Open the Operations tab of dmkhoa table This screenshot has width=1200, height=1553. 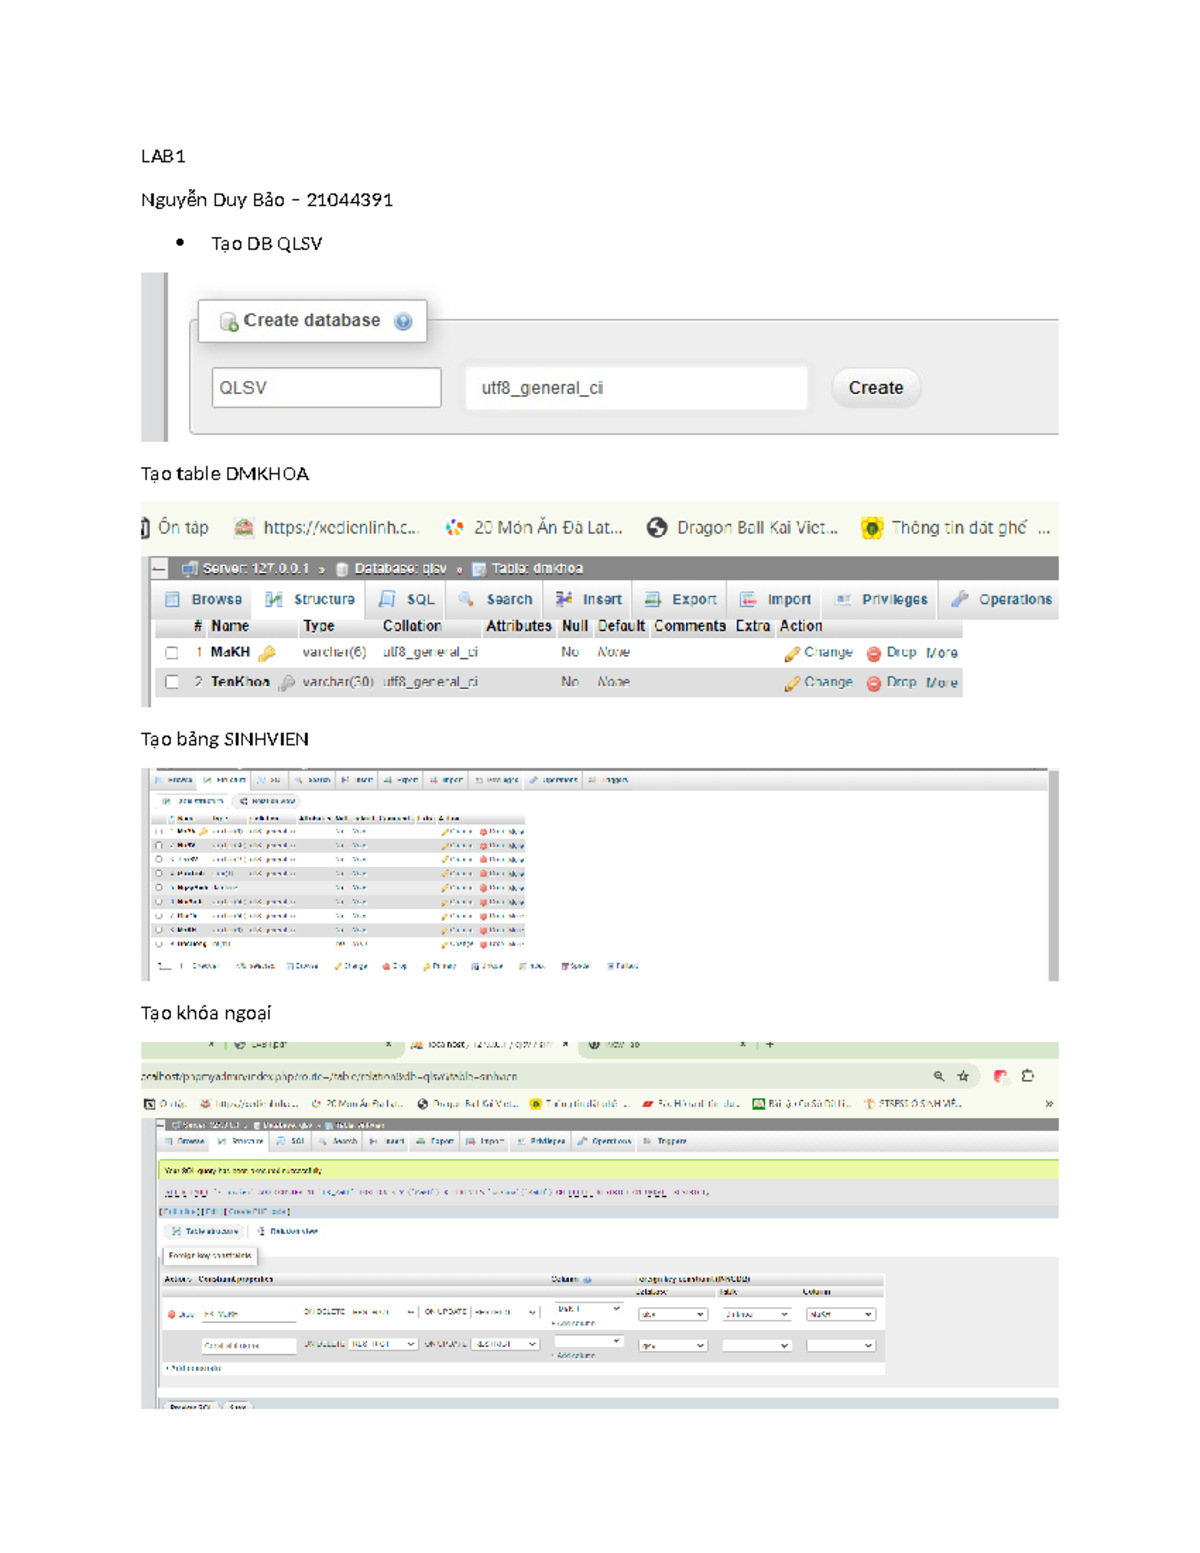1002,599
